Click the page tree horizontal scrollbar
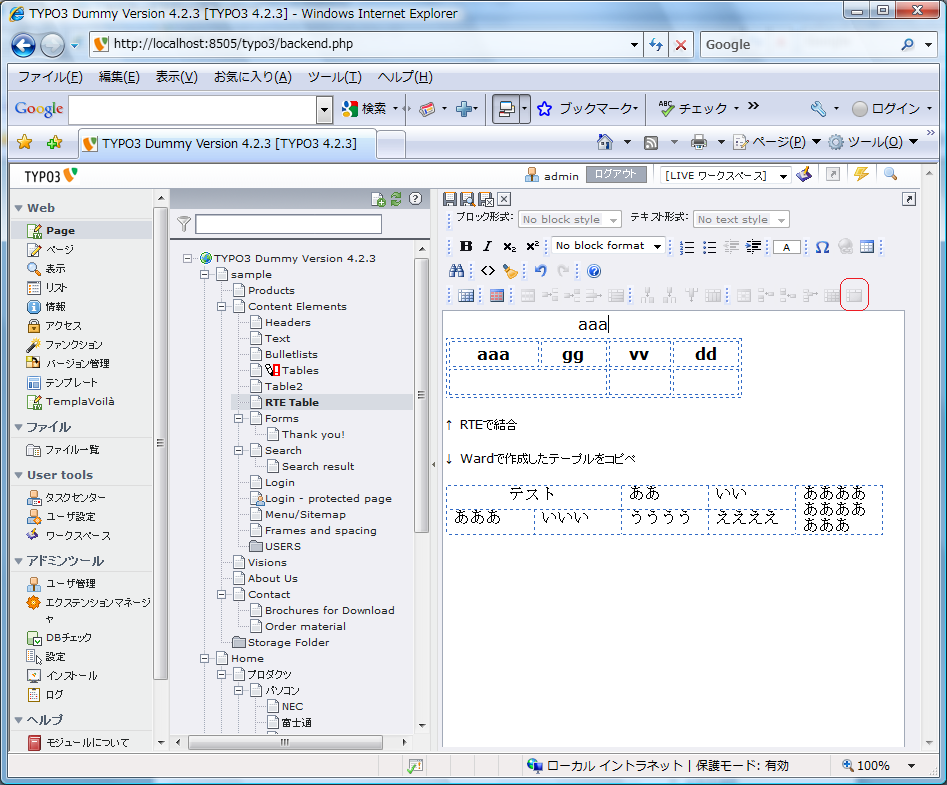The image size is (947, 785). pyautogui.click(x=285, y=742)
